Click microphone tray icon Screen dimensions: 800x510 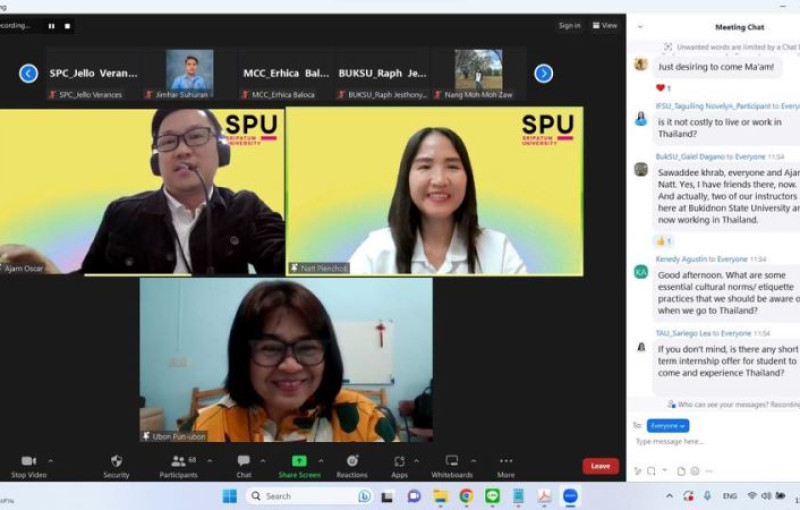[x=707, y=496]
